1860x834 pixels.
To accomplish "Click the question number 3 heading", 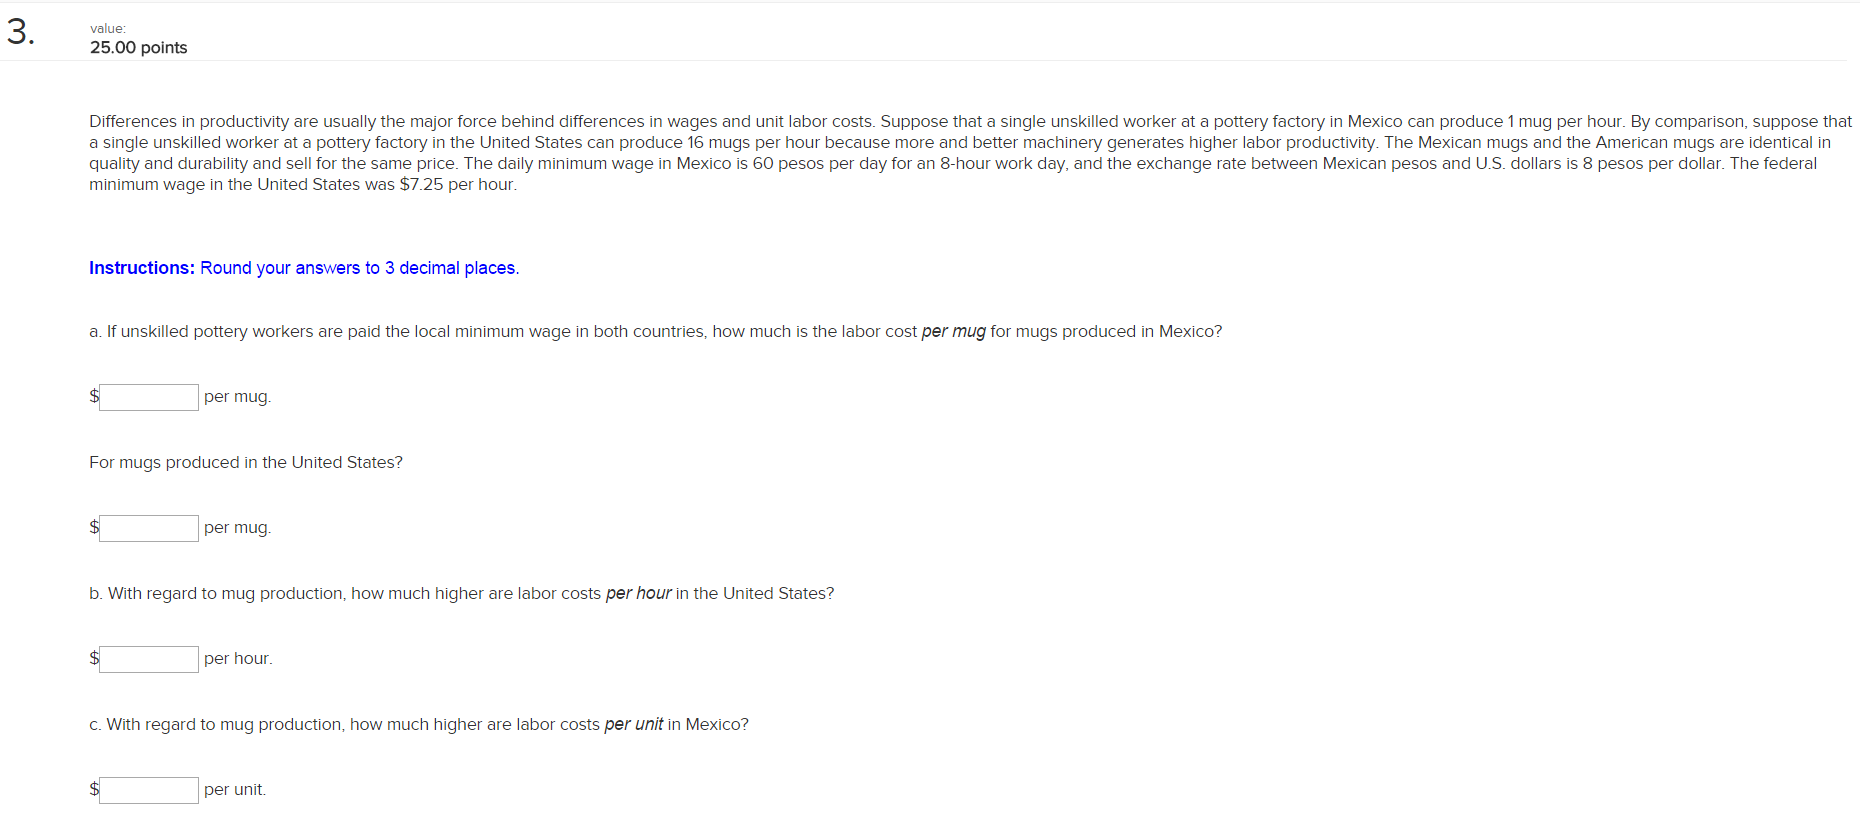I will coord(20,32).
